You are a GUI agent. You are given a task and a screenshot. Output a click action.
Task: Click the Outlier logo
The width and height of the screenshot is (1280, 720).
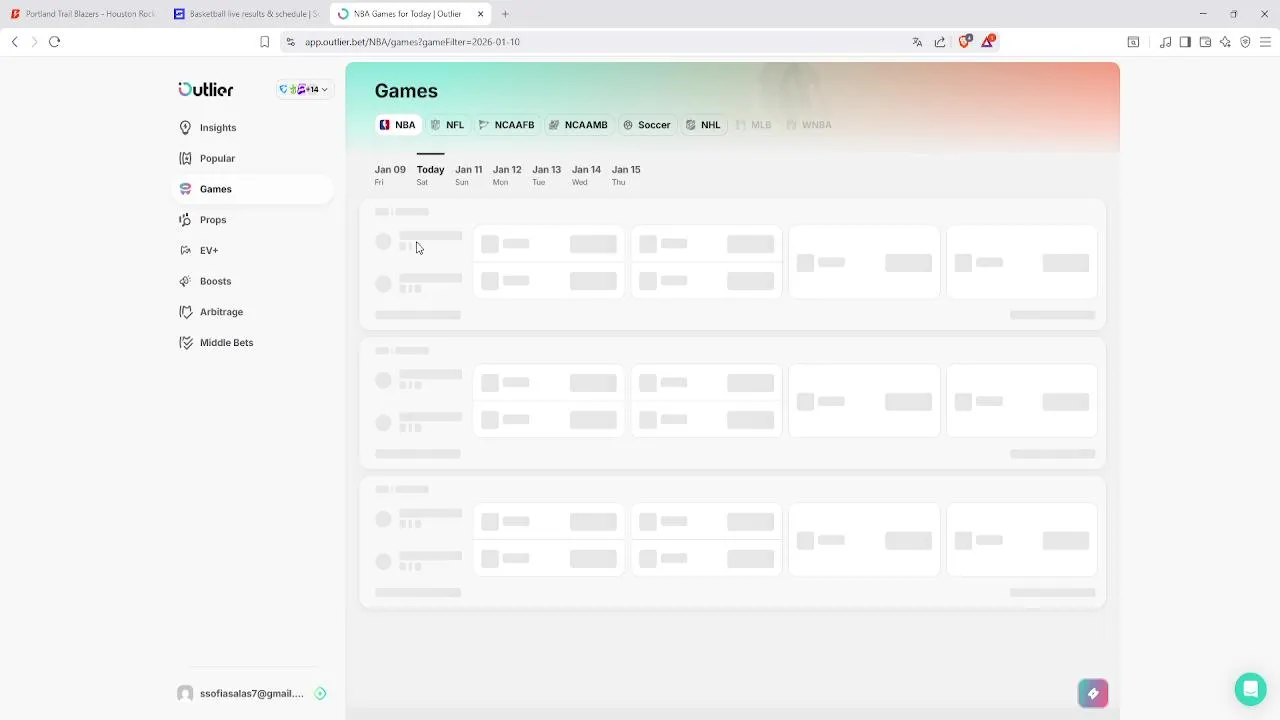coord(206,89)
